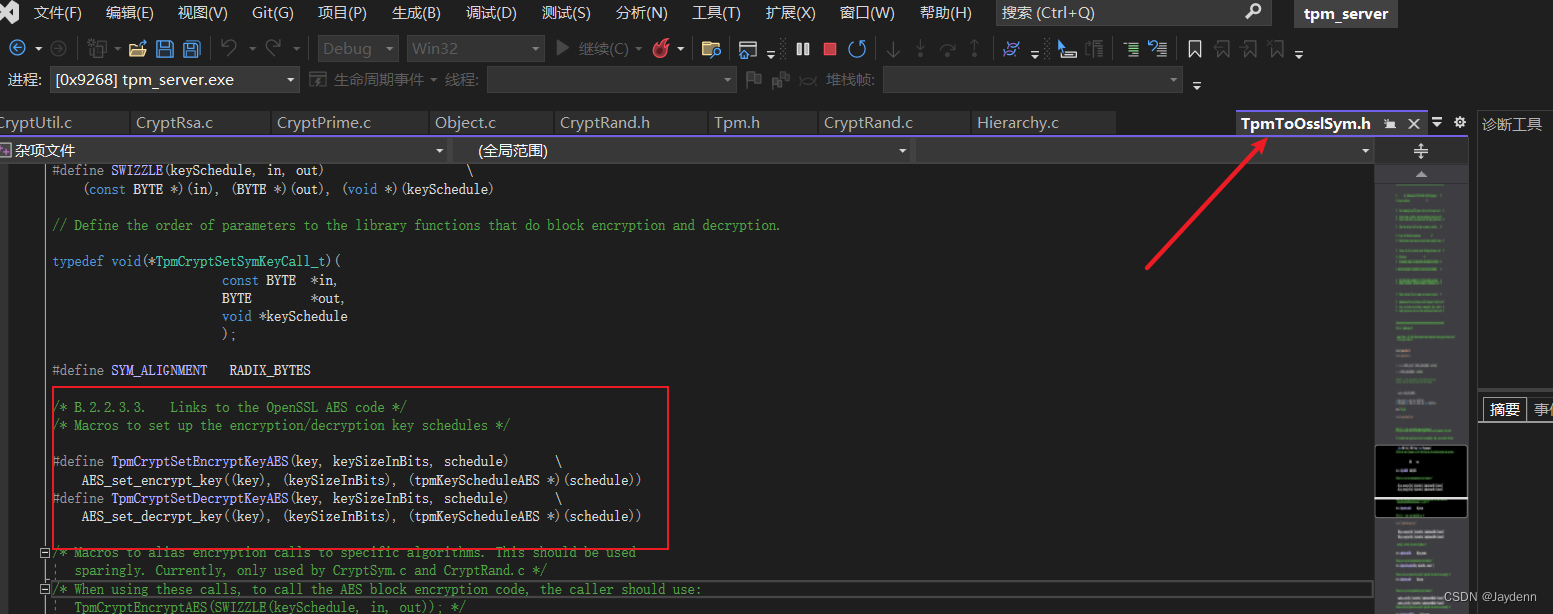Screen dimensions: 1553x614
Task: Click the pause debugging icon
Action: tap(803, 48)
